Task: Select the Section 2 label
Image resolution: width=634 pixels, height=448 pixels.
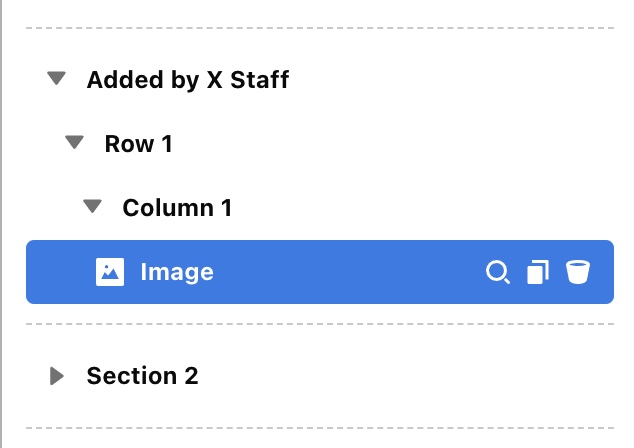Action: pyautogui.click(x=142, y=376)
